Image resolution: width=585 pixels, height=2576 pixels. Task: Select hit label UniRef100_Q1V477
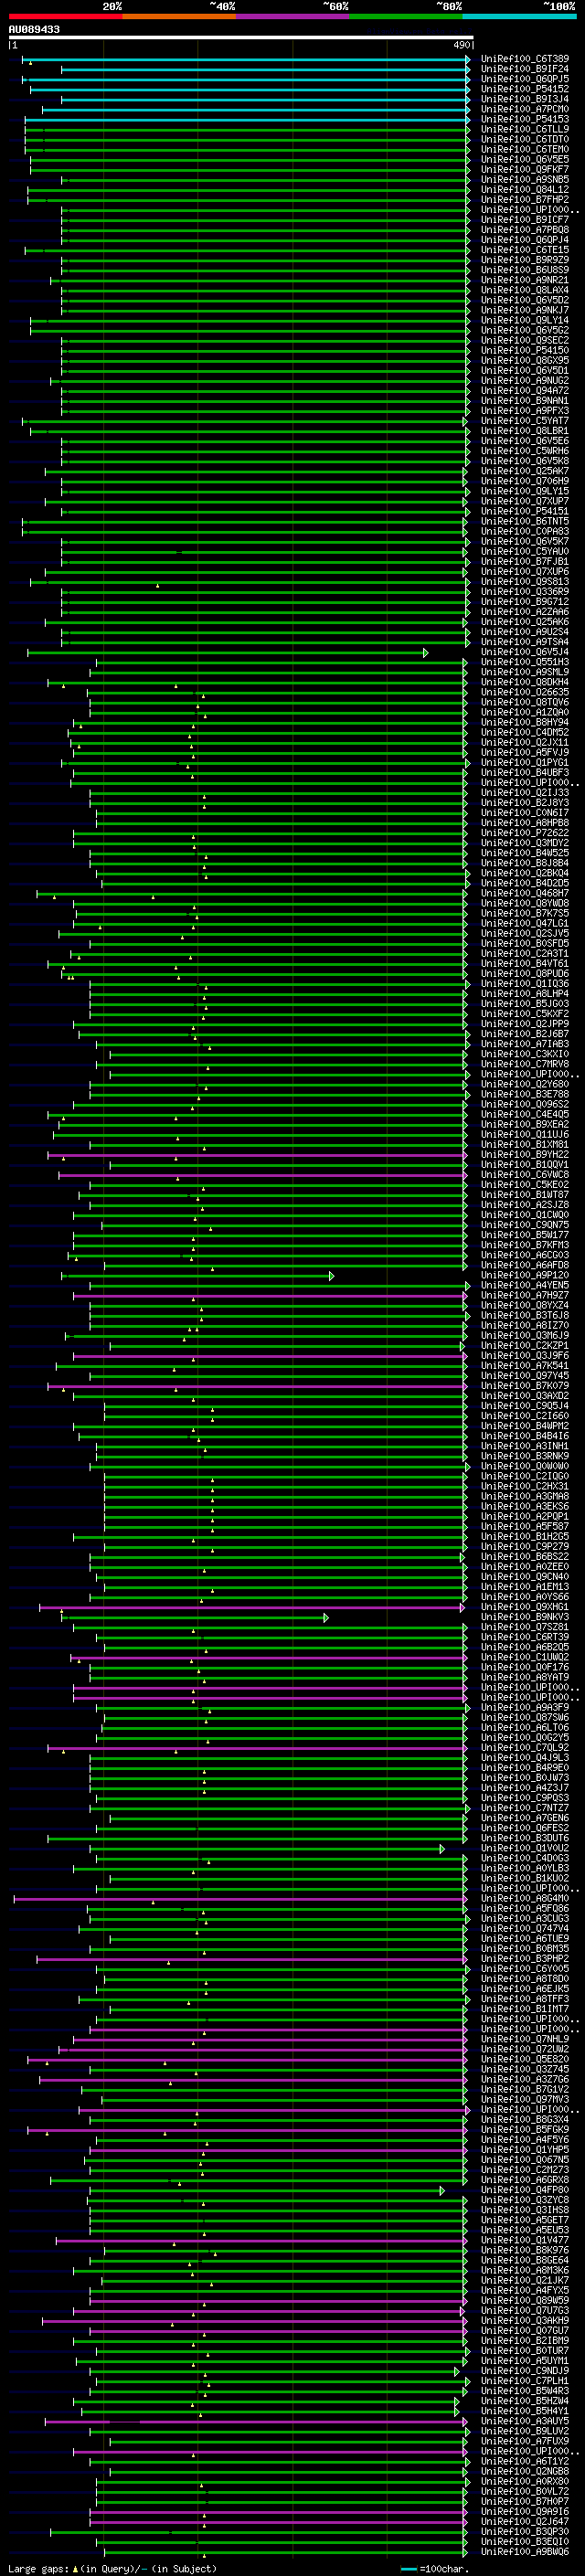click(525, 2240)
